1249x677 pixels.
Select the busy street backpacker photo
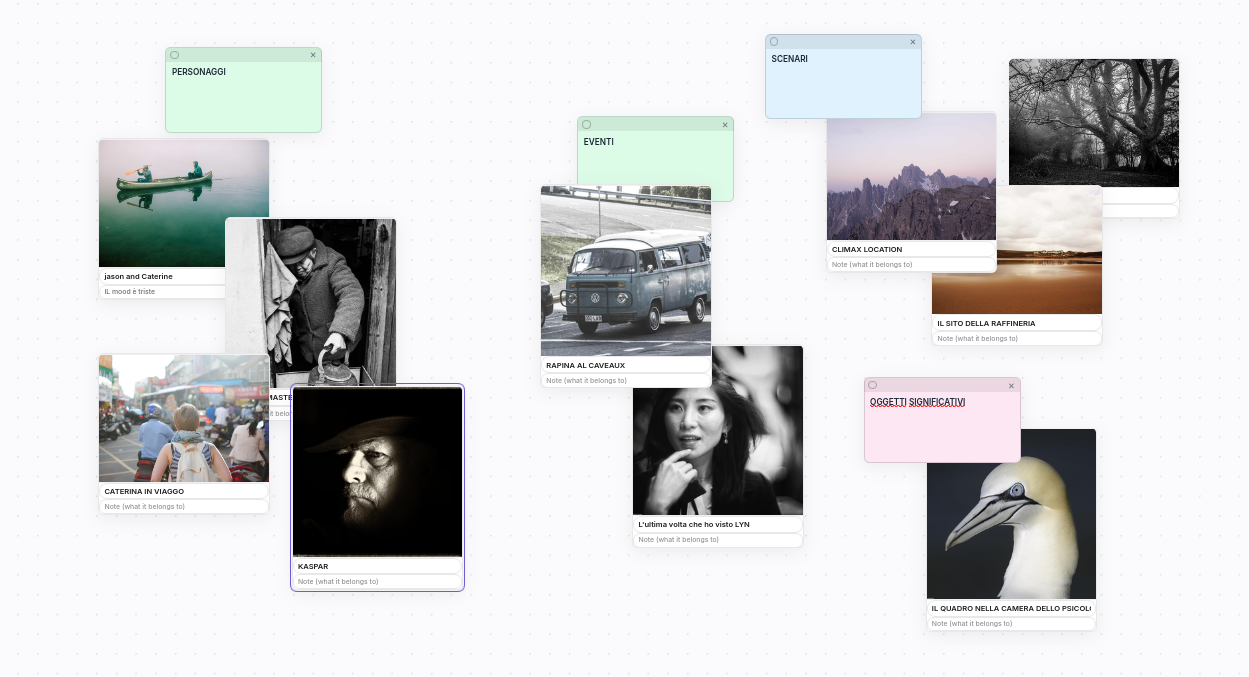pos(184,419)
